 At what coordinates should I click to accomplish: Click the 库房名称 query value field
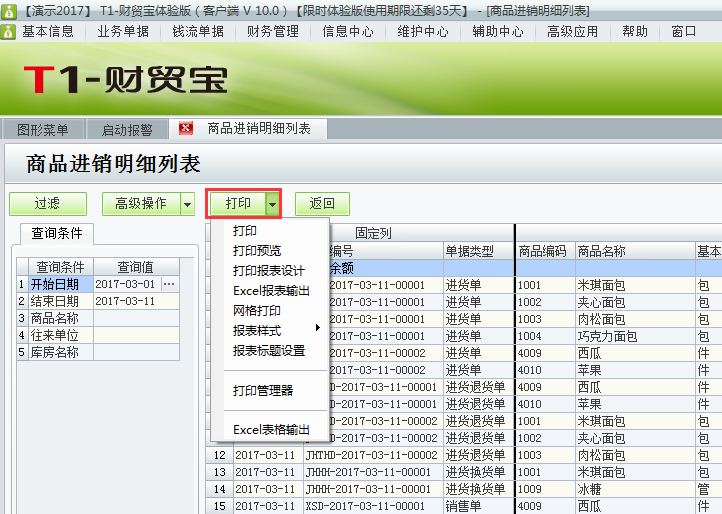(x=136, y=352)
